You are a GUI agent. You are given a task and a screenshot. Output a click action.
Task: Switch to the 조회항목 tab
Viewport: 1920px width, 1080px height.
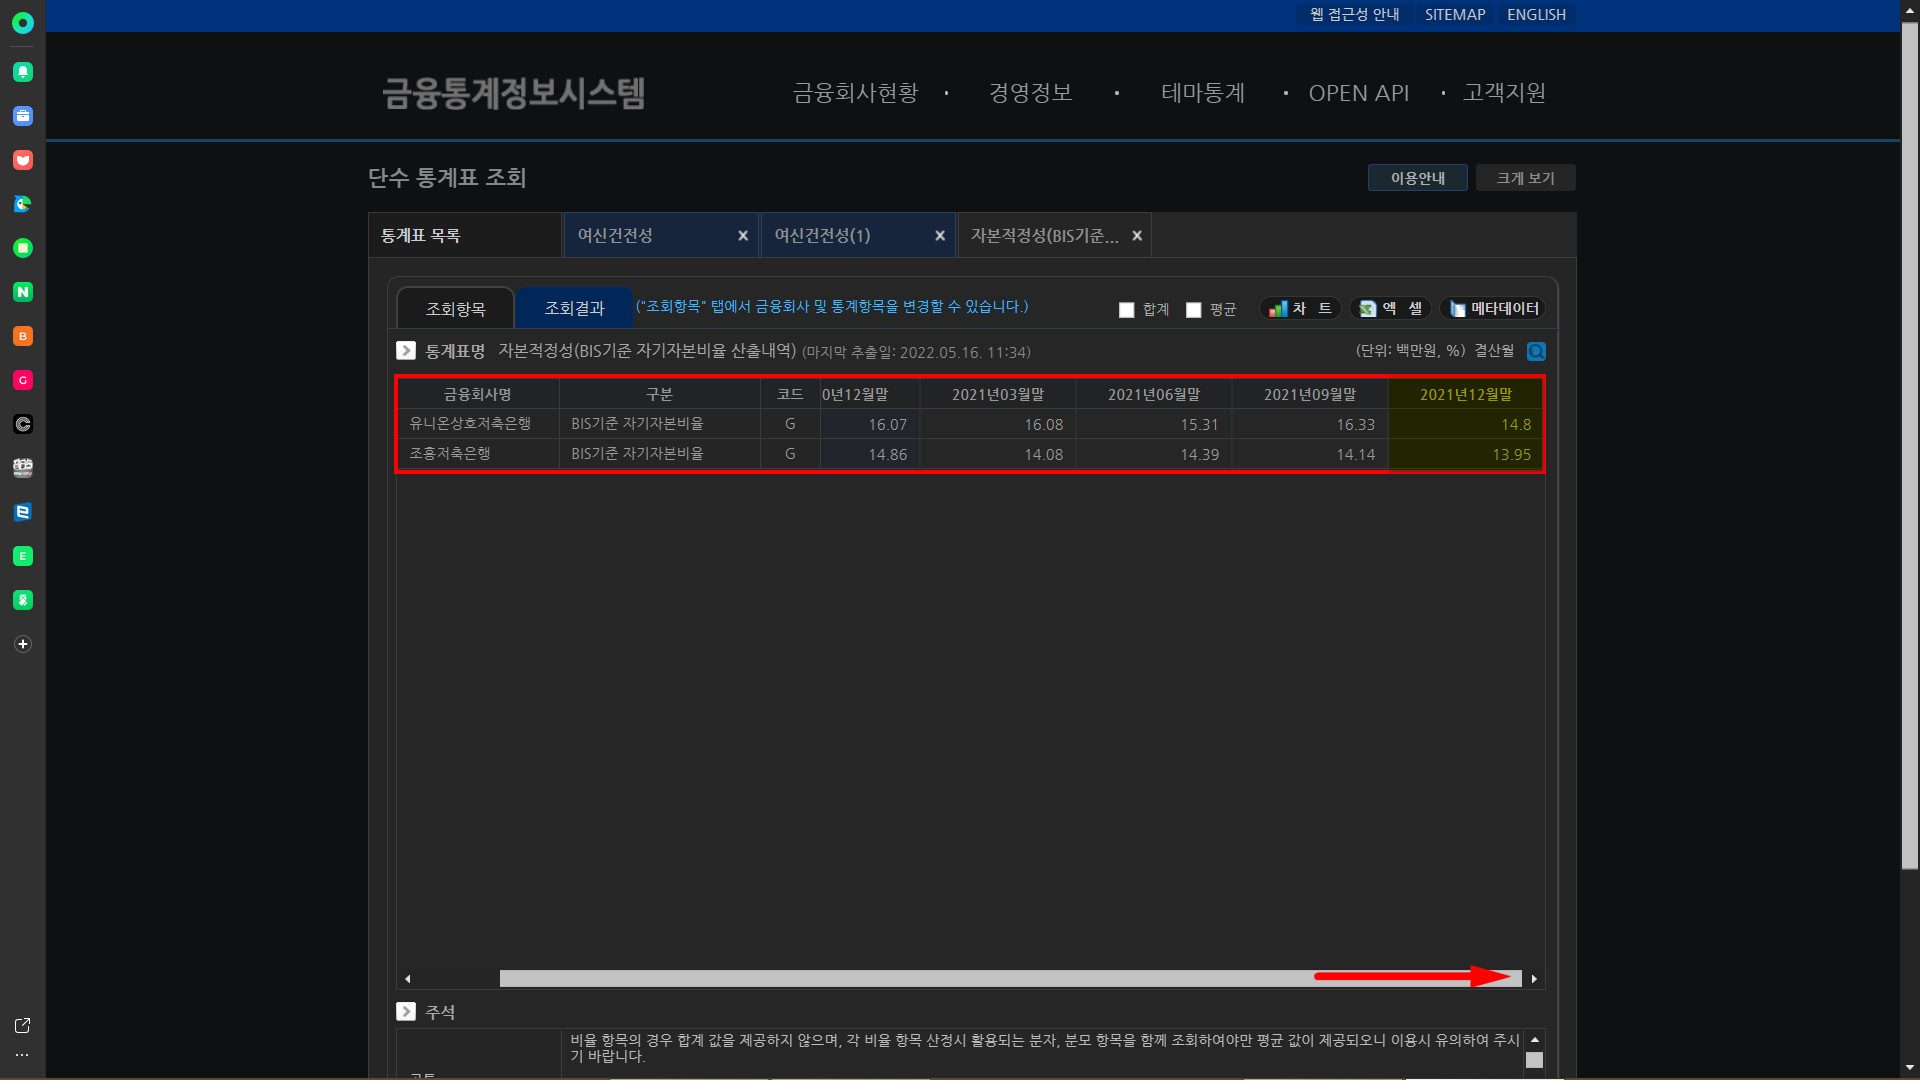tap(456, 309)
